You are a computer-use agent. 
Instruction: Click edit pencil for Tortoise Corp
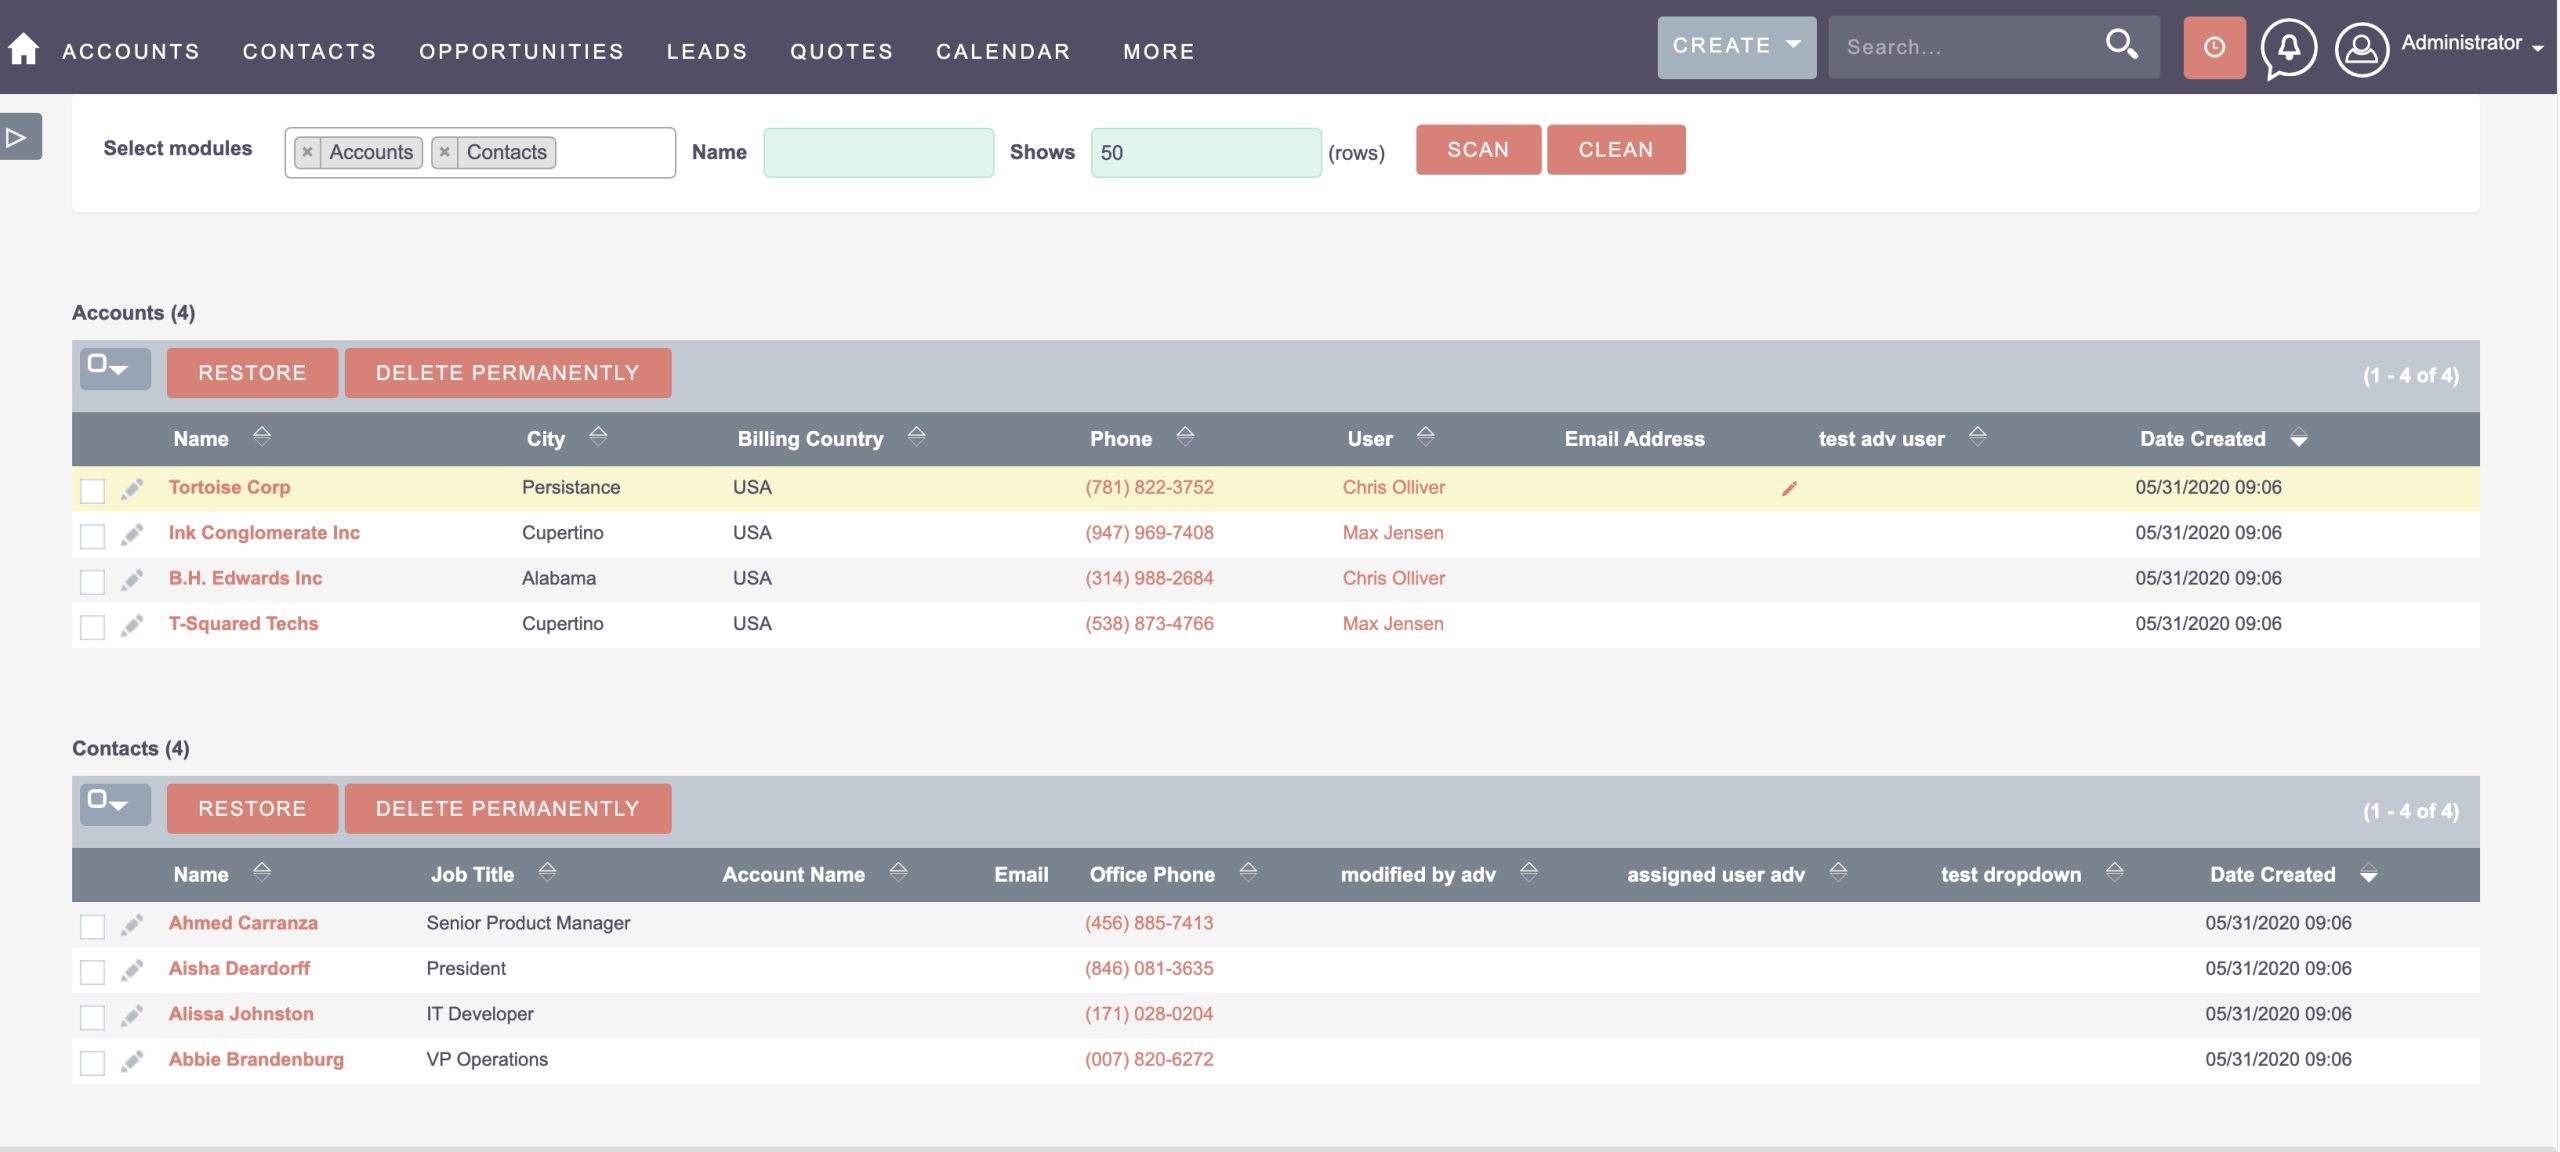click(132, 489)
